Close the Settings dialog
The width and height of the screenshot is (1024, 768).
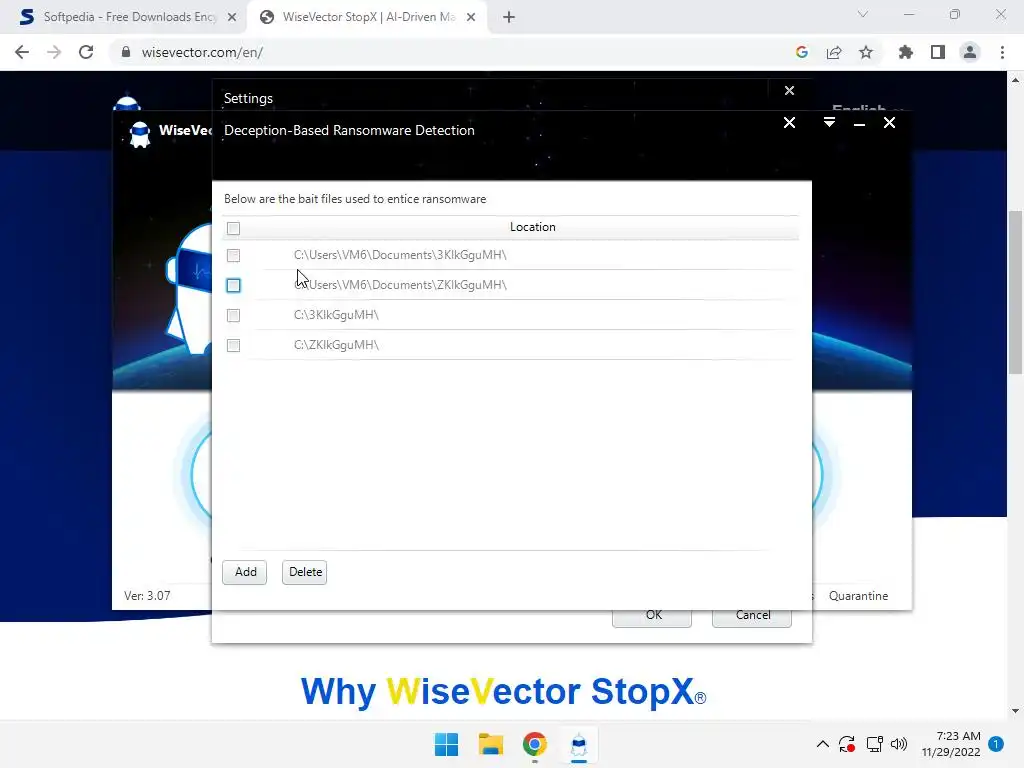pos(790,91)
